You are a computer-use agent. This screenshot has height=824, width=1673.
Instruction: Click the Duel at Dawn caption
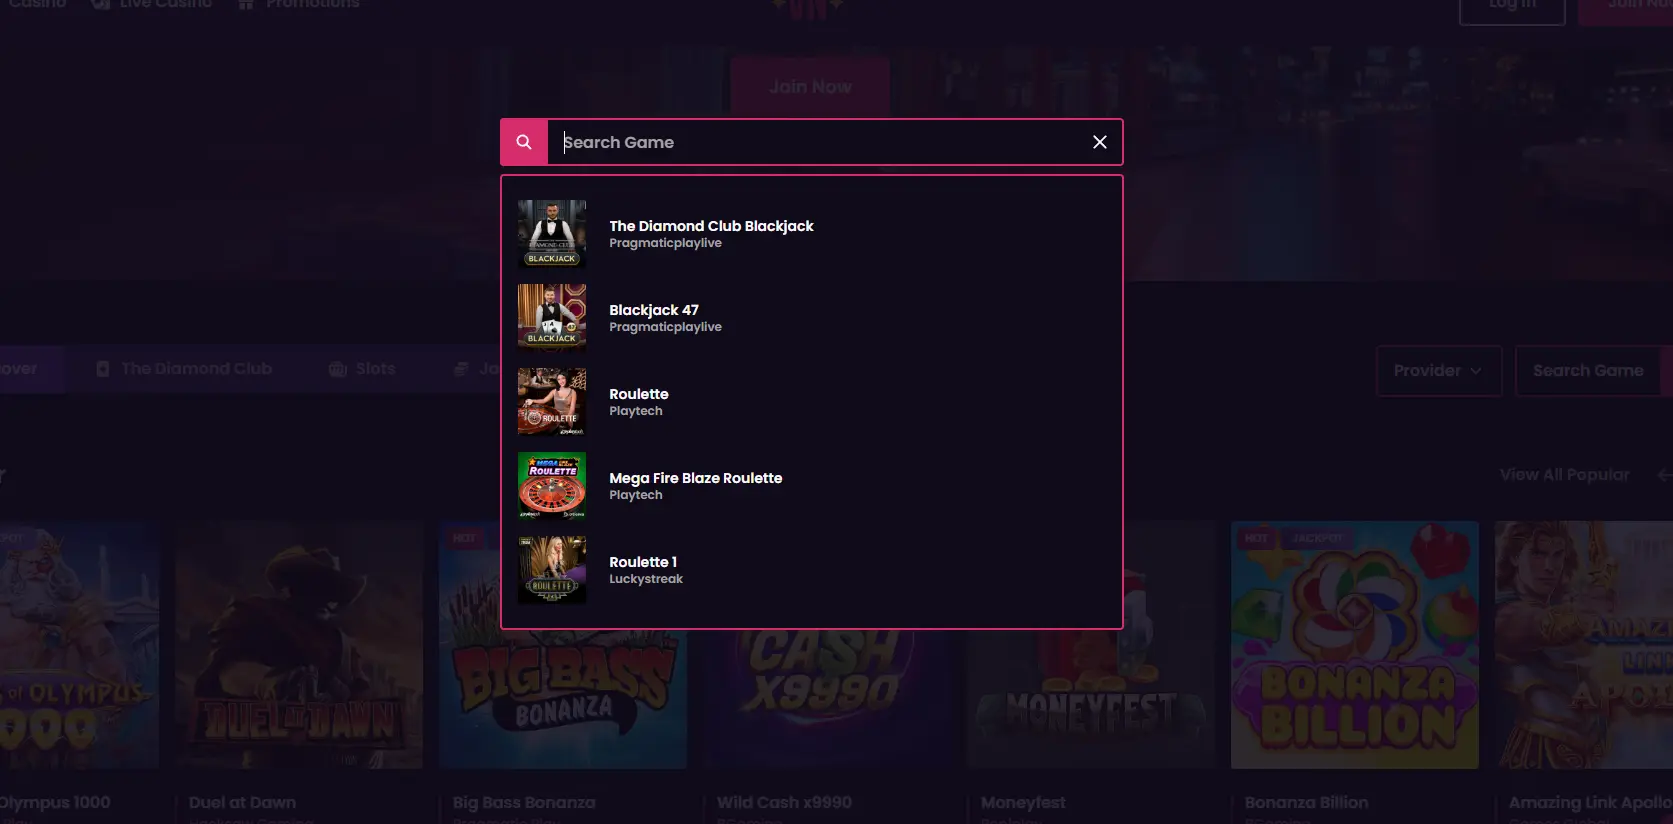point(242,802)
